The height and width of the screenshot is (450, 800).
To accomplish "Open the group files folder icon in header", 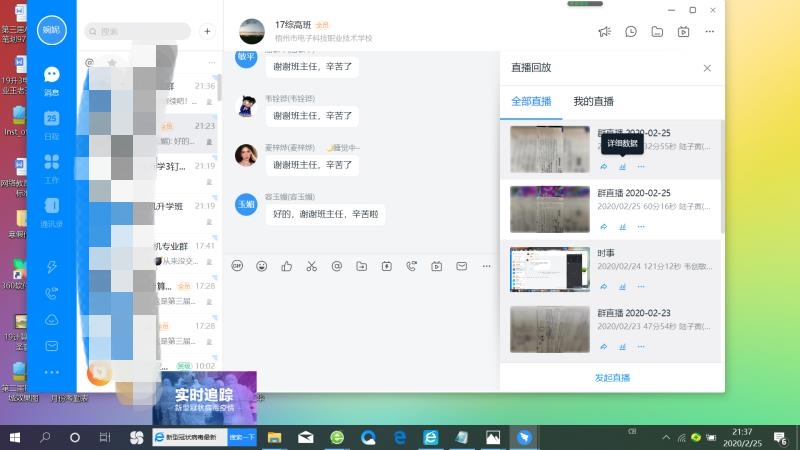I will pos(657,31).
